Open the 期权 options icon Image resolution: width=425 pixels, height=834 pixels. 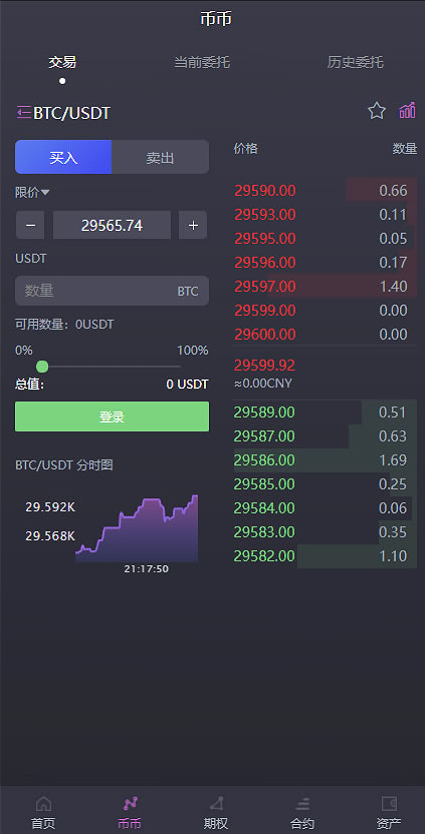(x=216, y=803)
